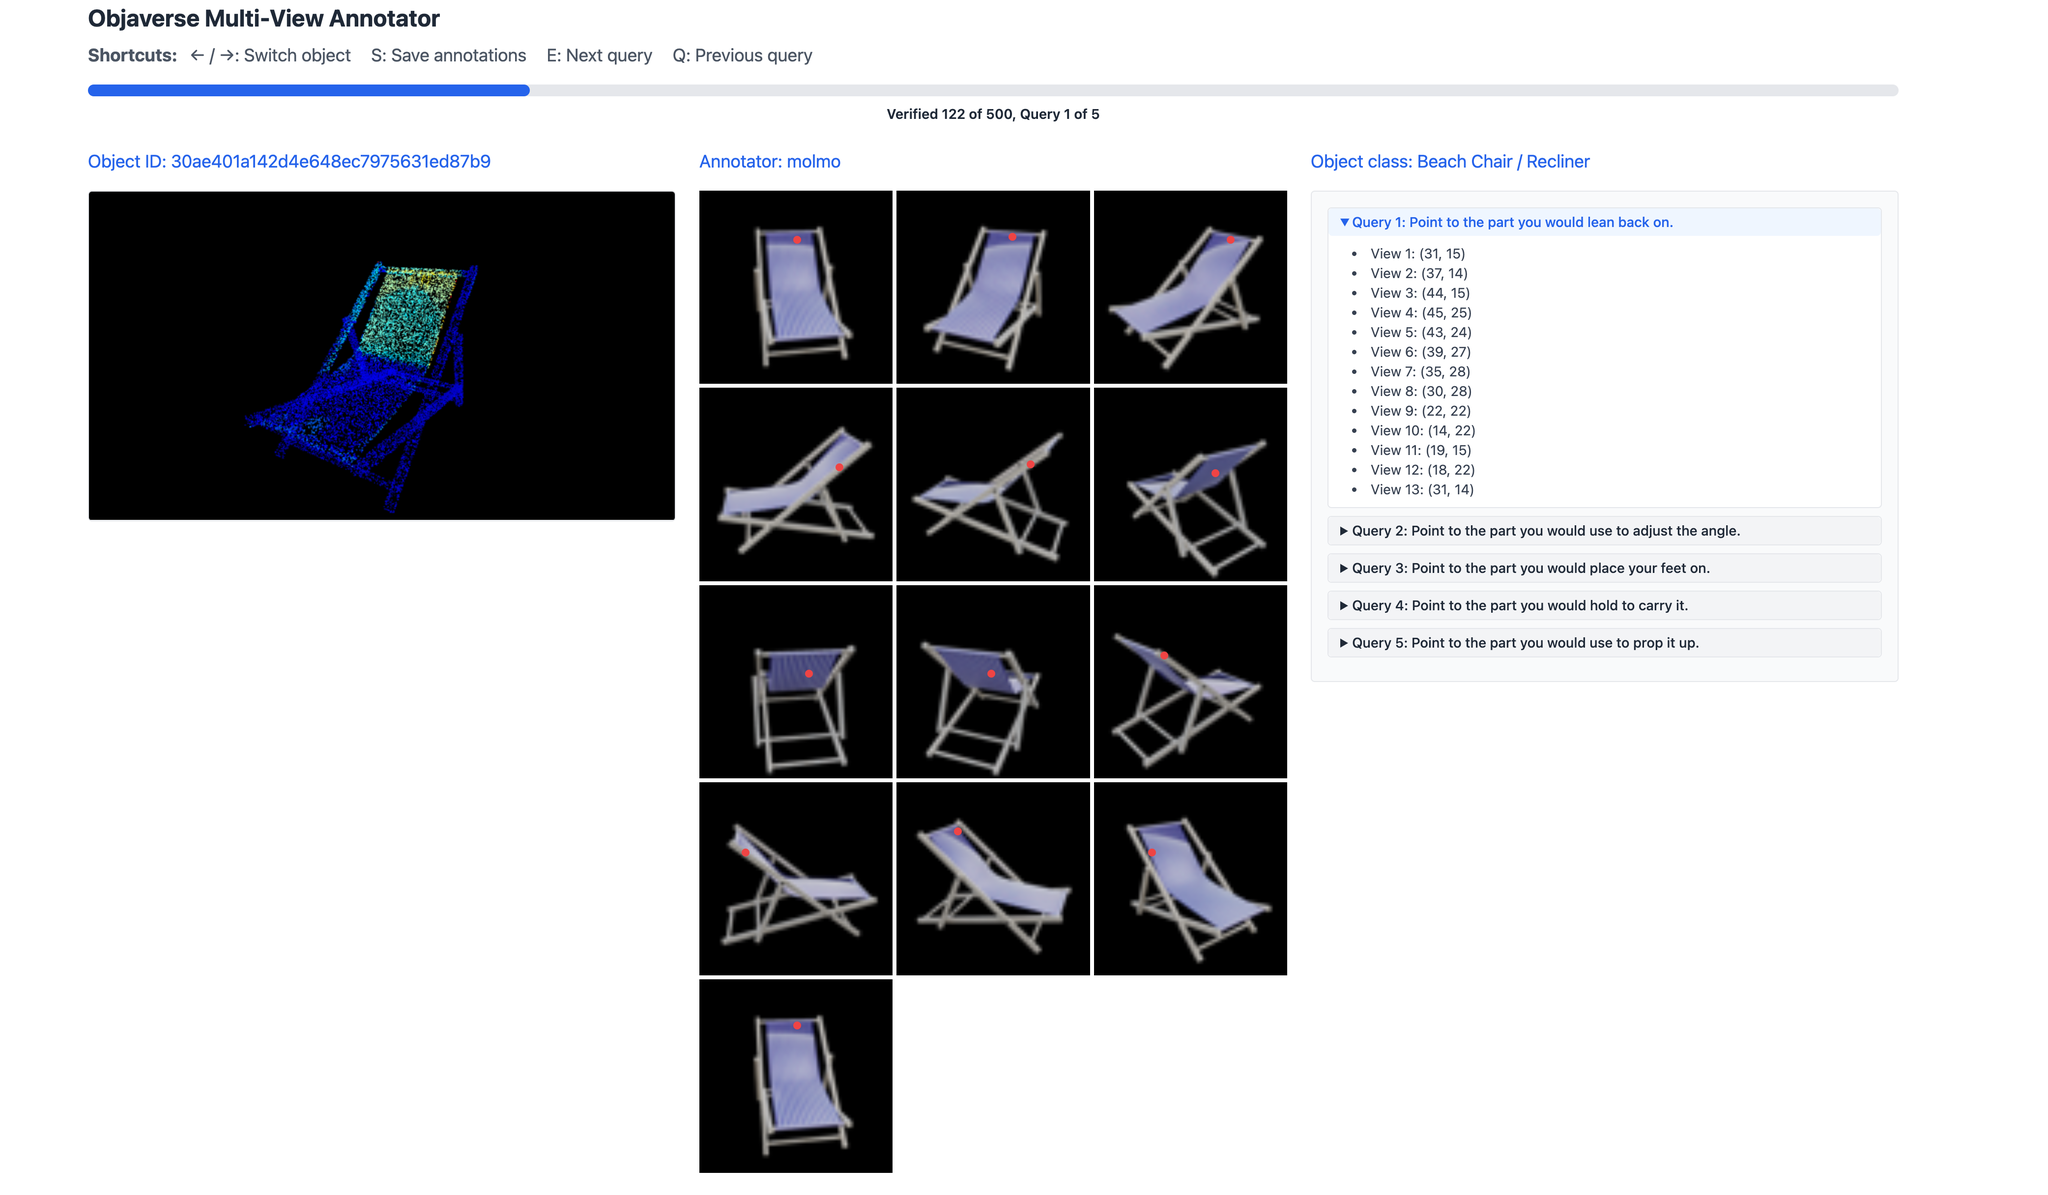
Task: Select seventh view thumbnail, third row left
Action: [x=796, y=681]
